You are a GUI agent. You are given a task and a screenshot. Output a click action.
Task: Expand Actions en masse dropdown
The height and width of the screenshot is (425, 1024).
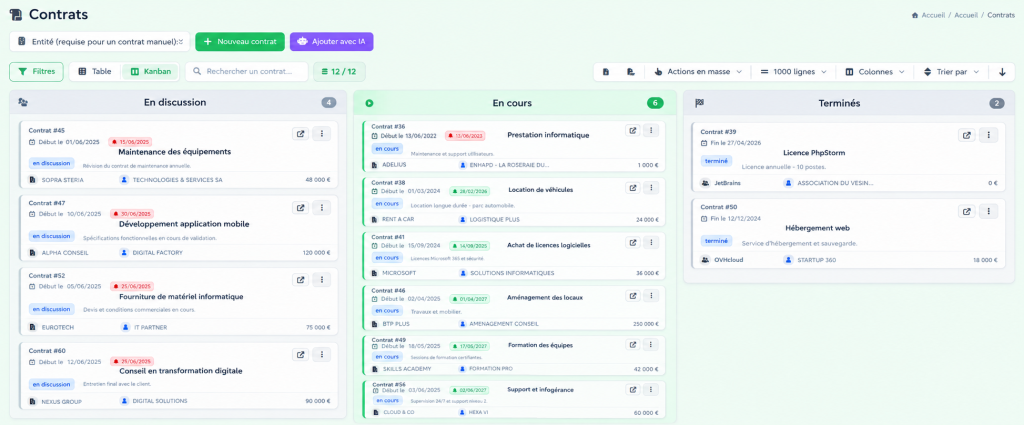(698, 72)
